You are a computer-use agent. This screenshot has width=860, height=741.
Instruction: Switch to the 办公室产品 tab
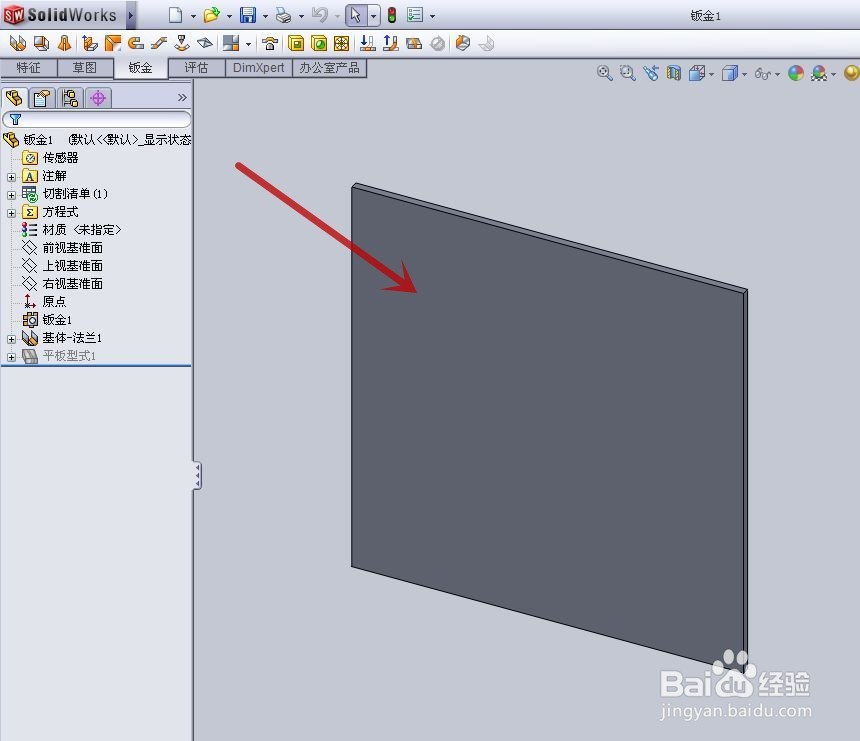(329, 68)
